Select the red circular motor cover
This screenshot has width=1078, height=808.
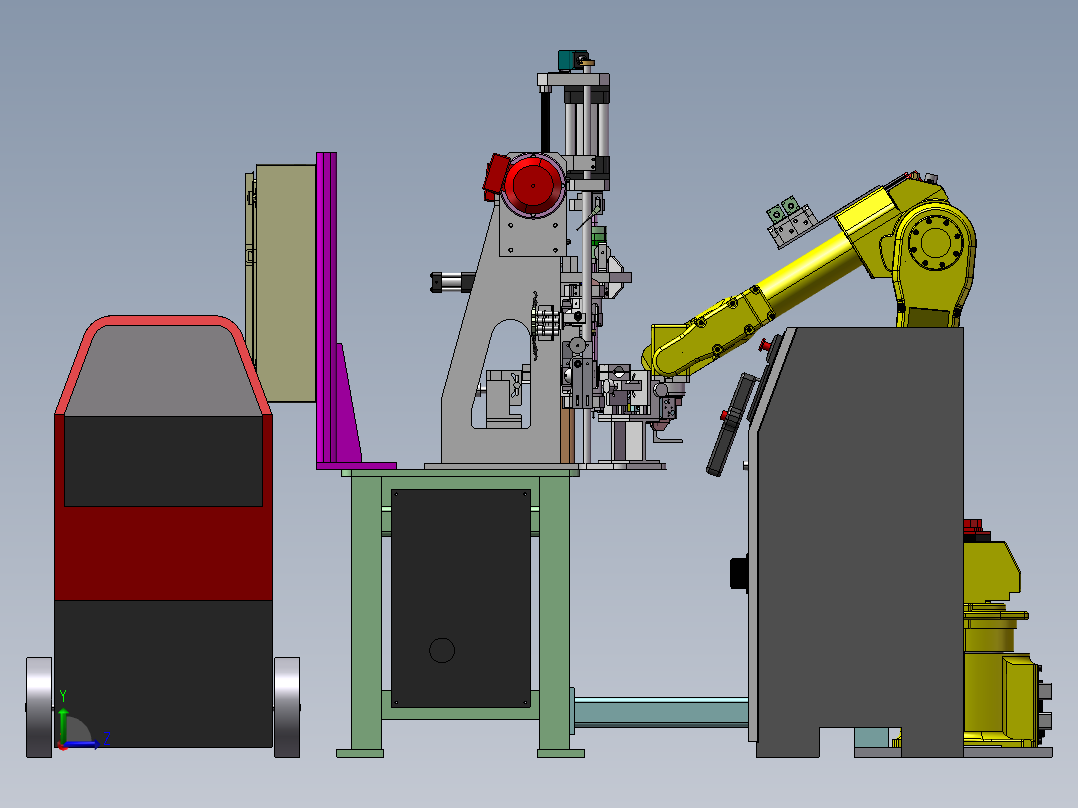coord(534,186)
